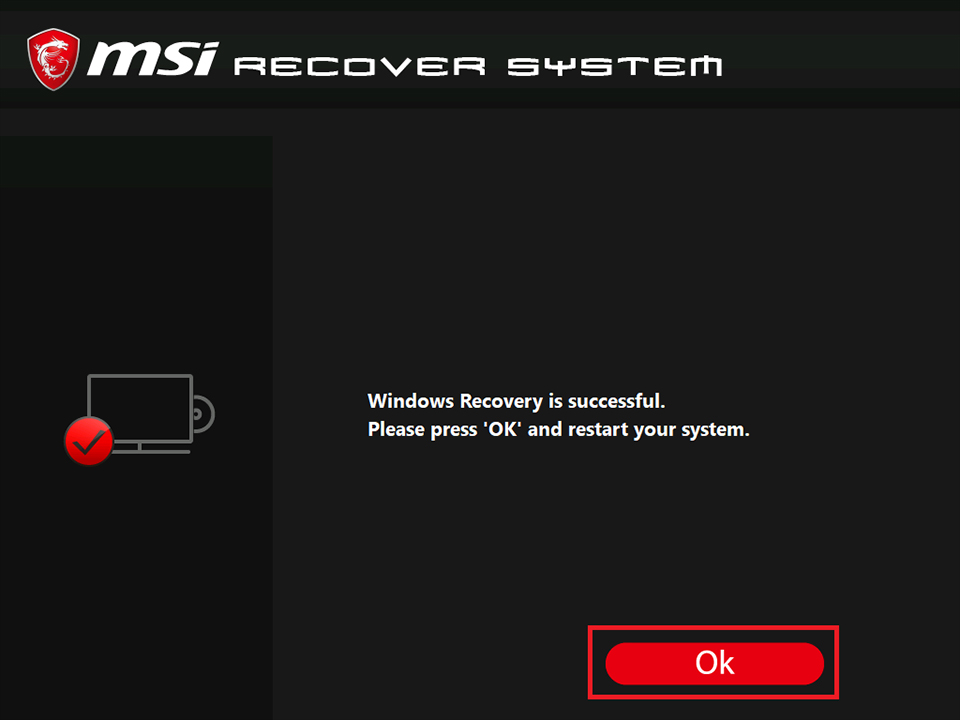This screenshot has width=960, height=720.
Task: Click the white dragon emblem inside shield
Action: [53, 59]
